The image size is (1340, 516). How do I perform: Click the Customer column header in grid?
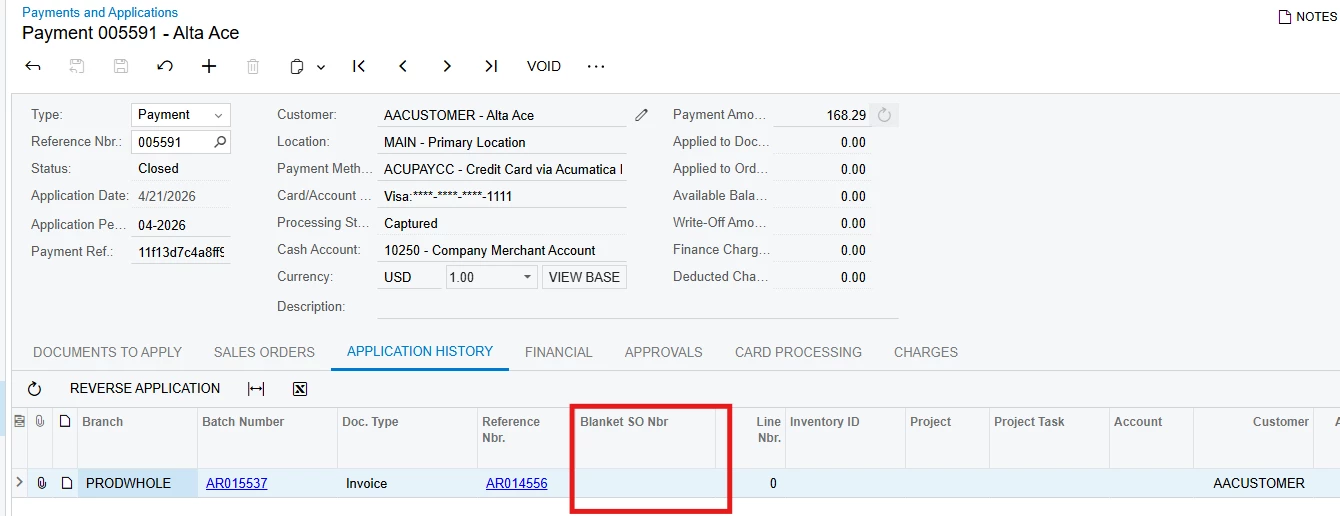(1254, 438)
